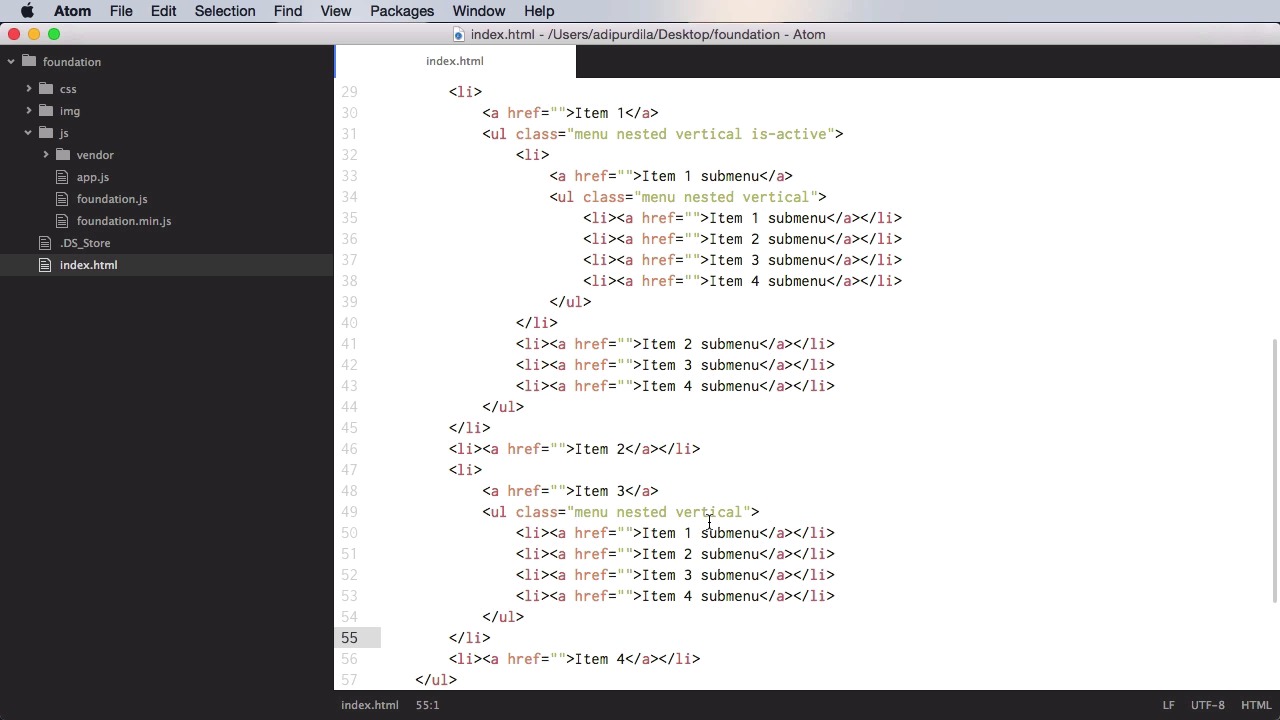Viewport: 1280px width, 720px height.
Task: Select the vendor folder label
Action: click(95, 155)
